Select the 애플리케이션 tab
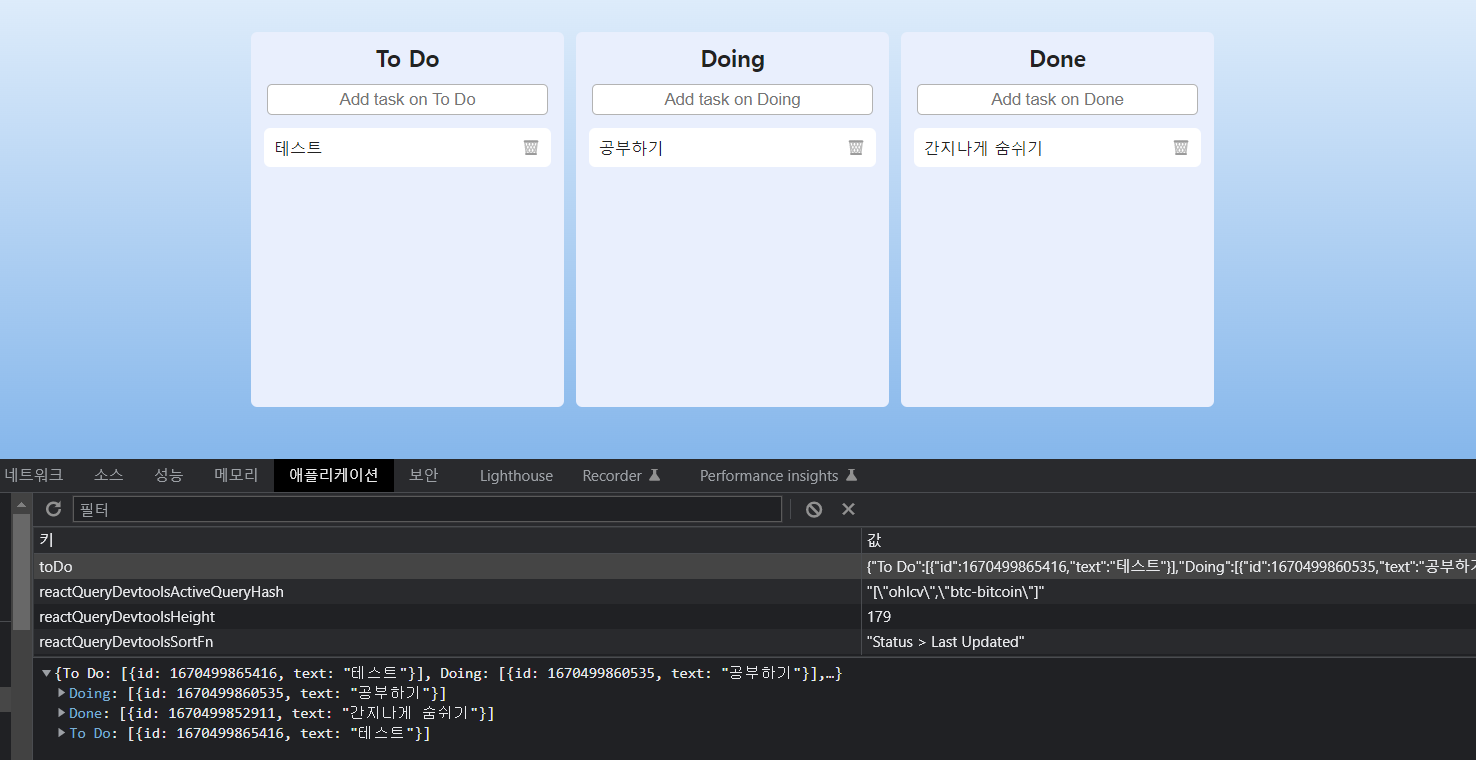The image size is (1476, 760). [x=334, y=475]
